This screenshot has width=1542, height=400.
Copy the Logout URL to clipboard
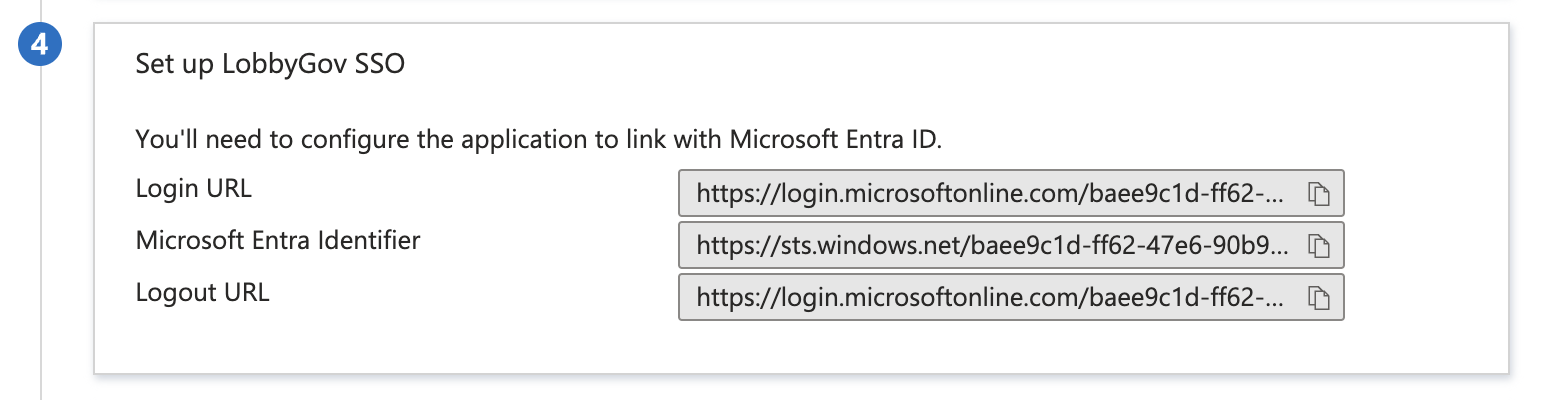tap(1318, 297)
